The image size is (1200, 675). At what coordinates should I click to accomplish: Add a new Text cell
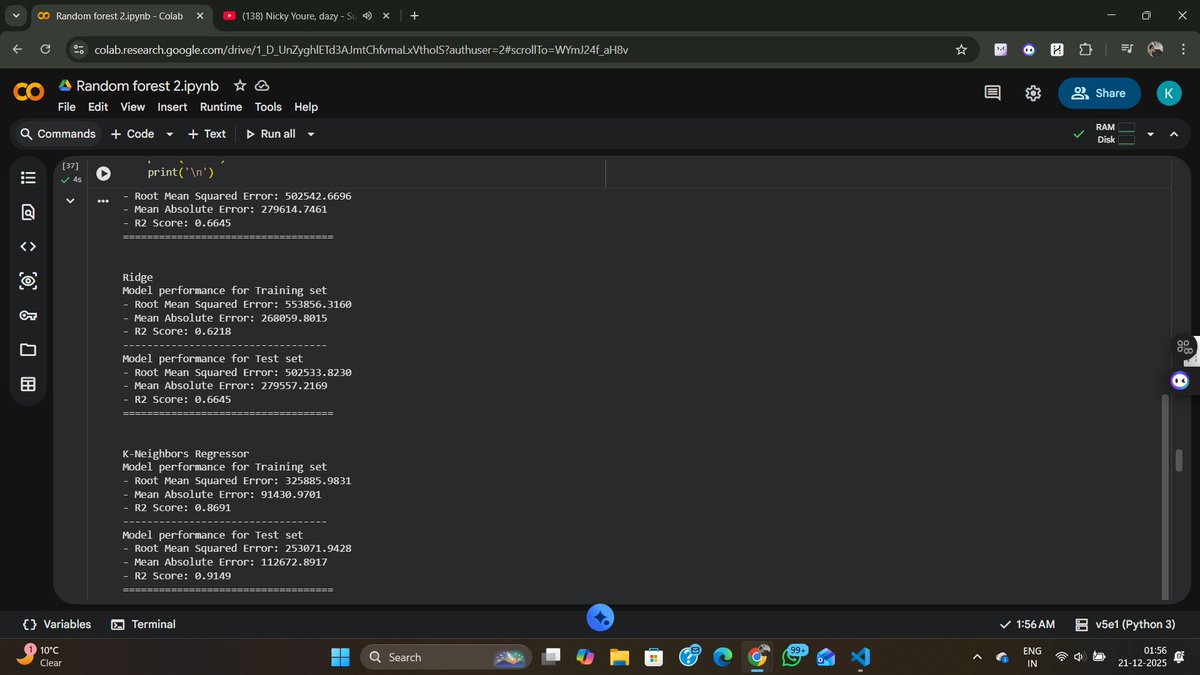207,134
